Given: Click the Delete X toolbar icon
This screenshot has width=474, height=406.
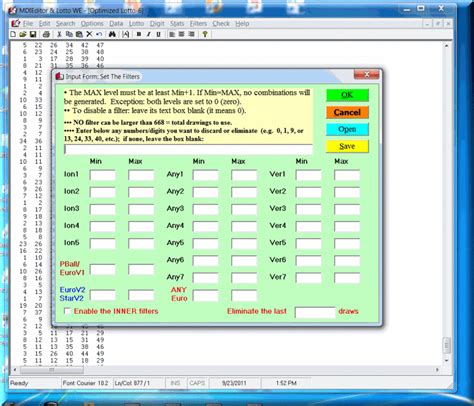Looking at the screenshot, I should point(89,34).
